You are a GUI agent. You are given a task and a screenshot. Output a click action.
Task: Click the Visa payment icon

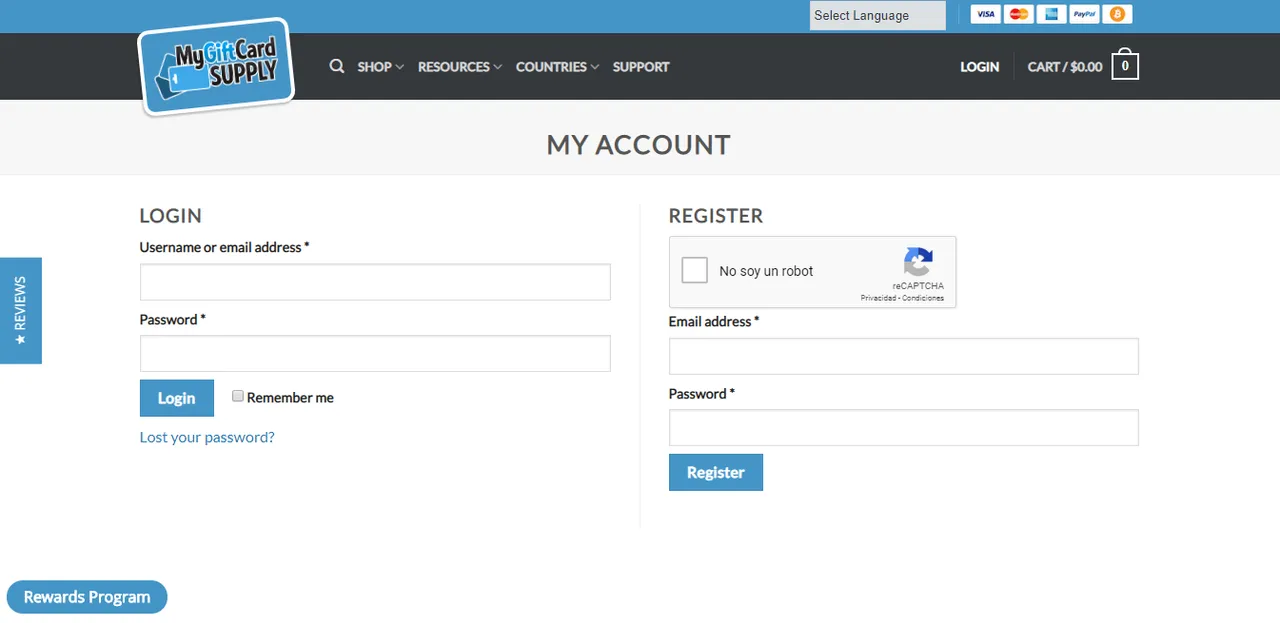(986, 14)
